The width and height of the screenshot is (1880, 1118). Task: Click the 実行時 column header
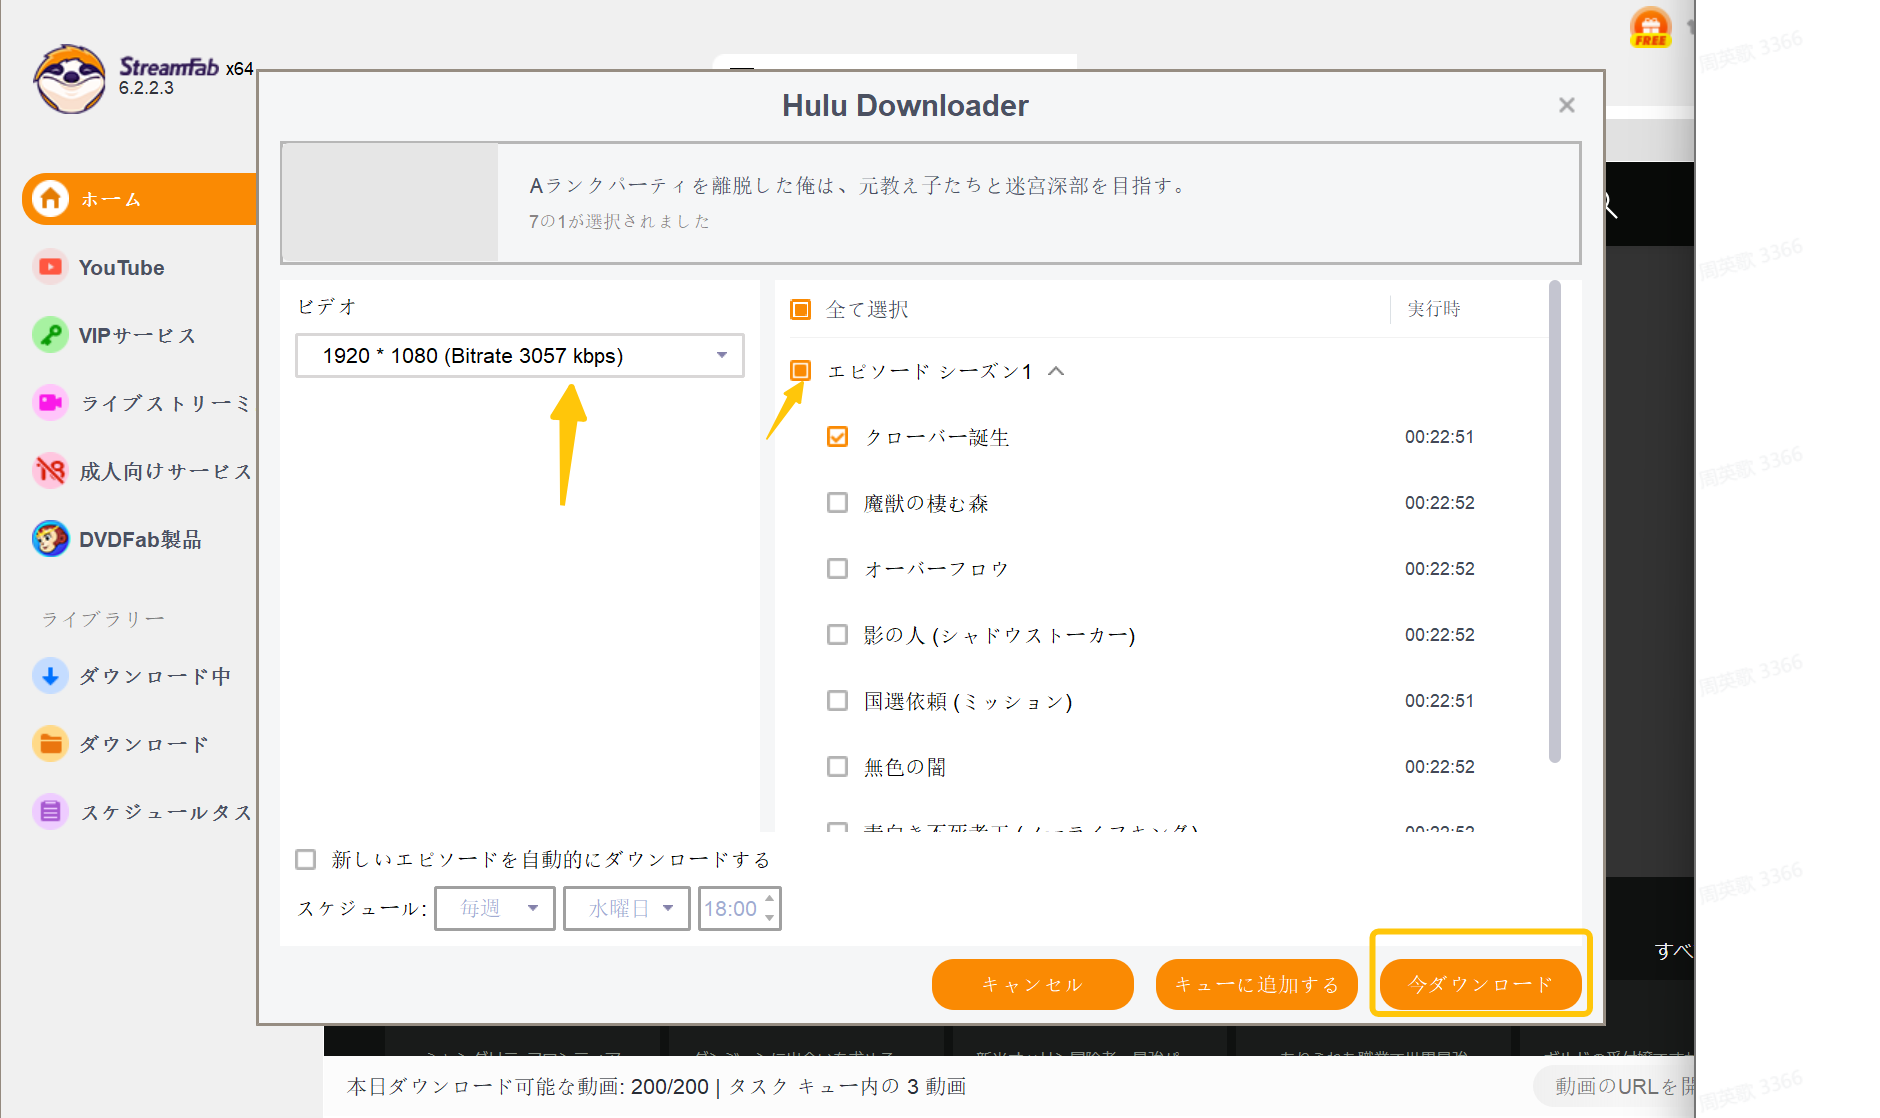point(1433,309)
